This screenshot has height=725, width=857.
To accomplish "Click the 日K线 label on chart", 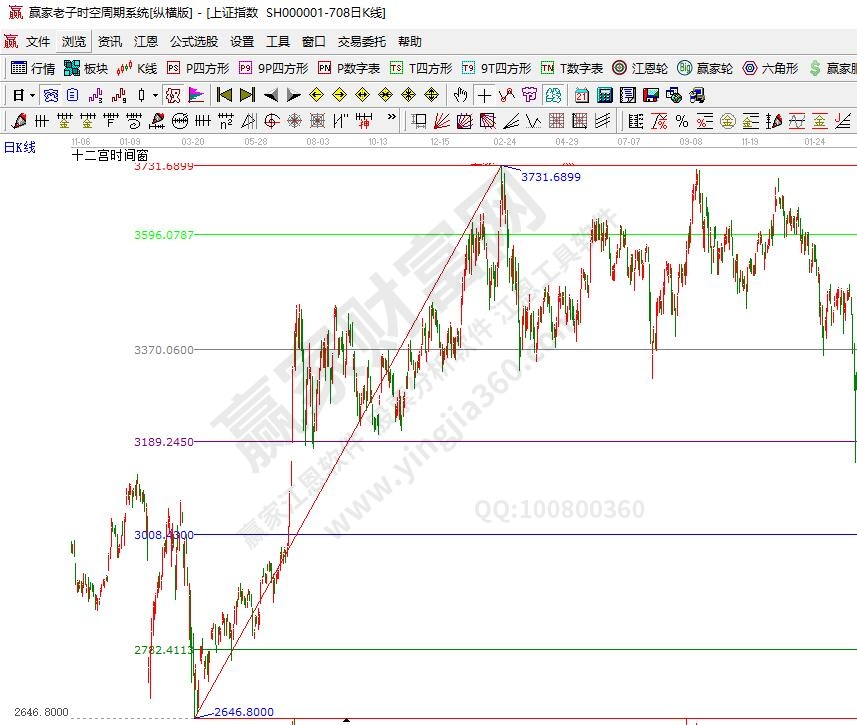I will 20,147.
